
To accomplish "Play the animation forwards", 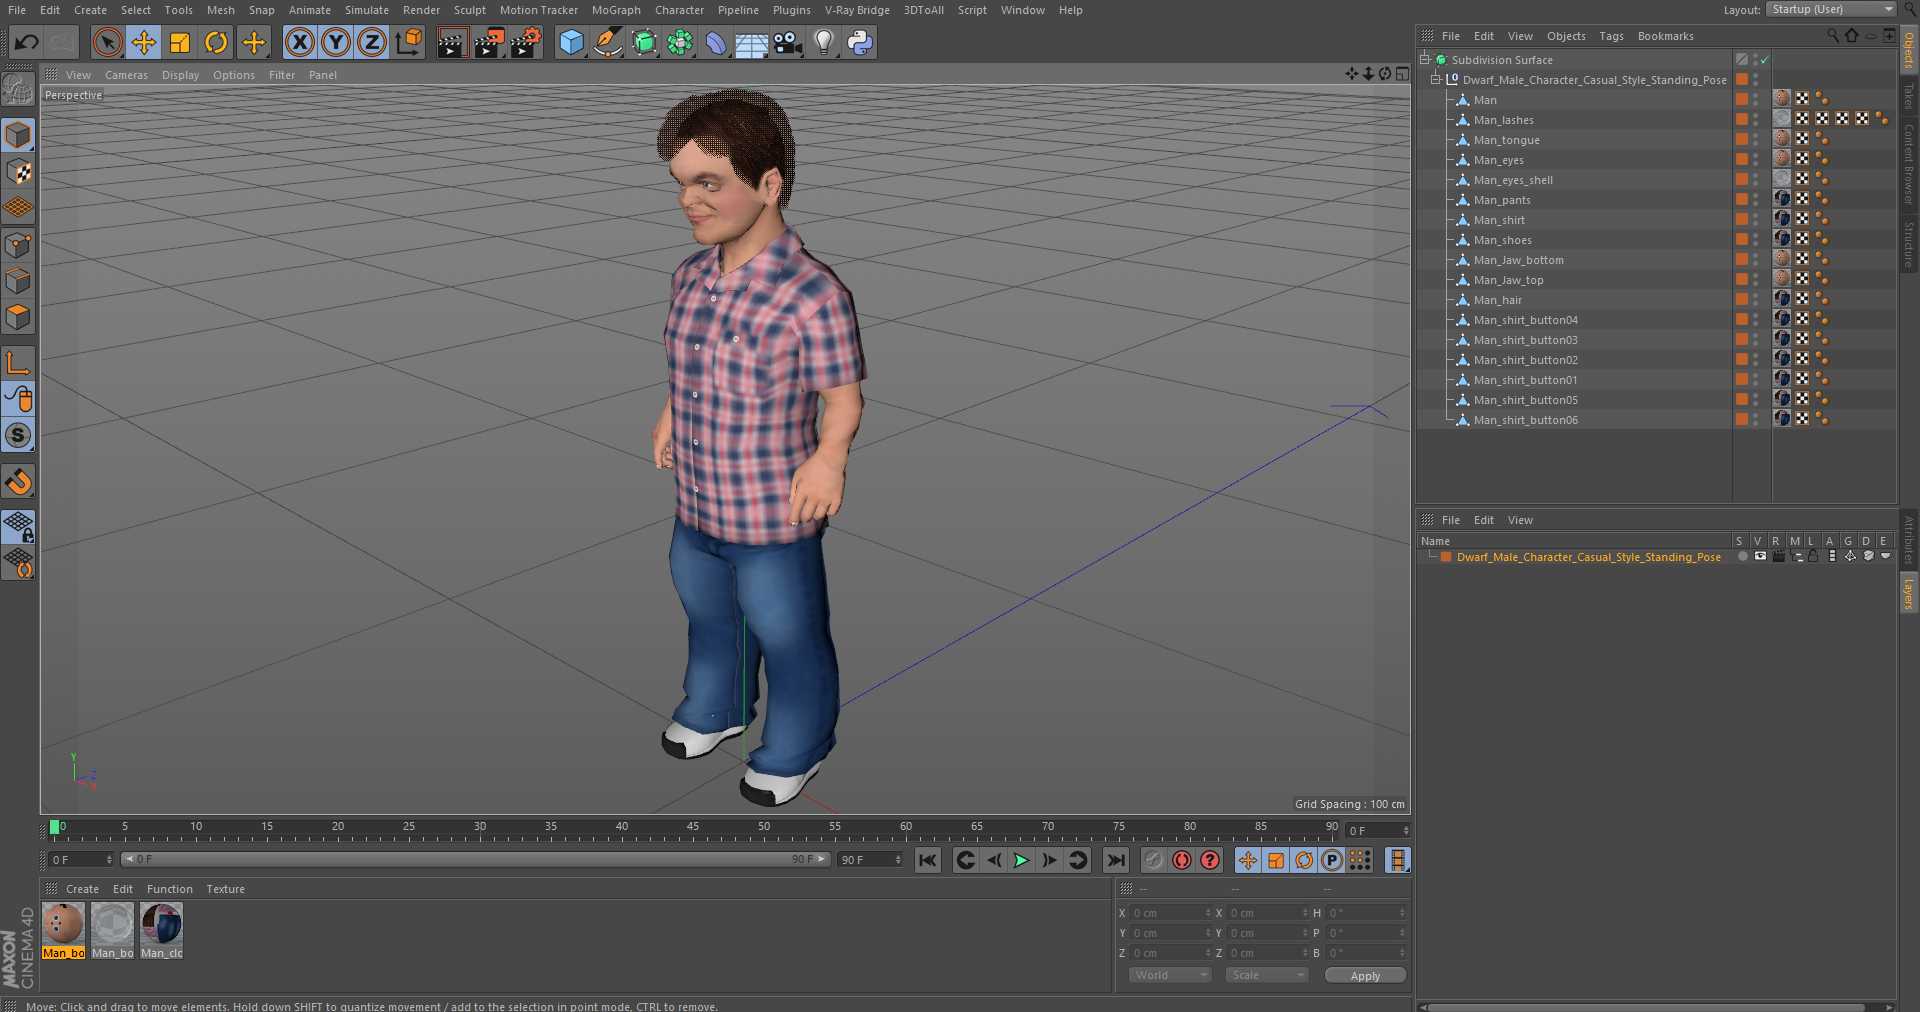I will point(1021,860).
